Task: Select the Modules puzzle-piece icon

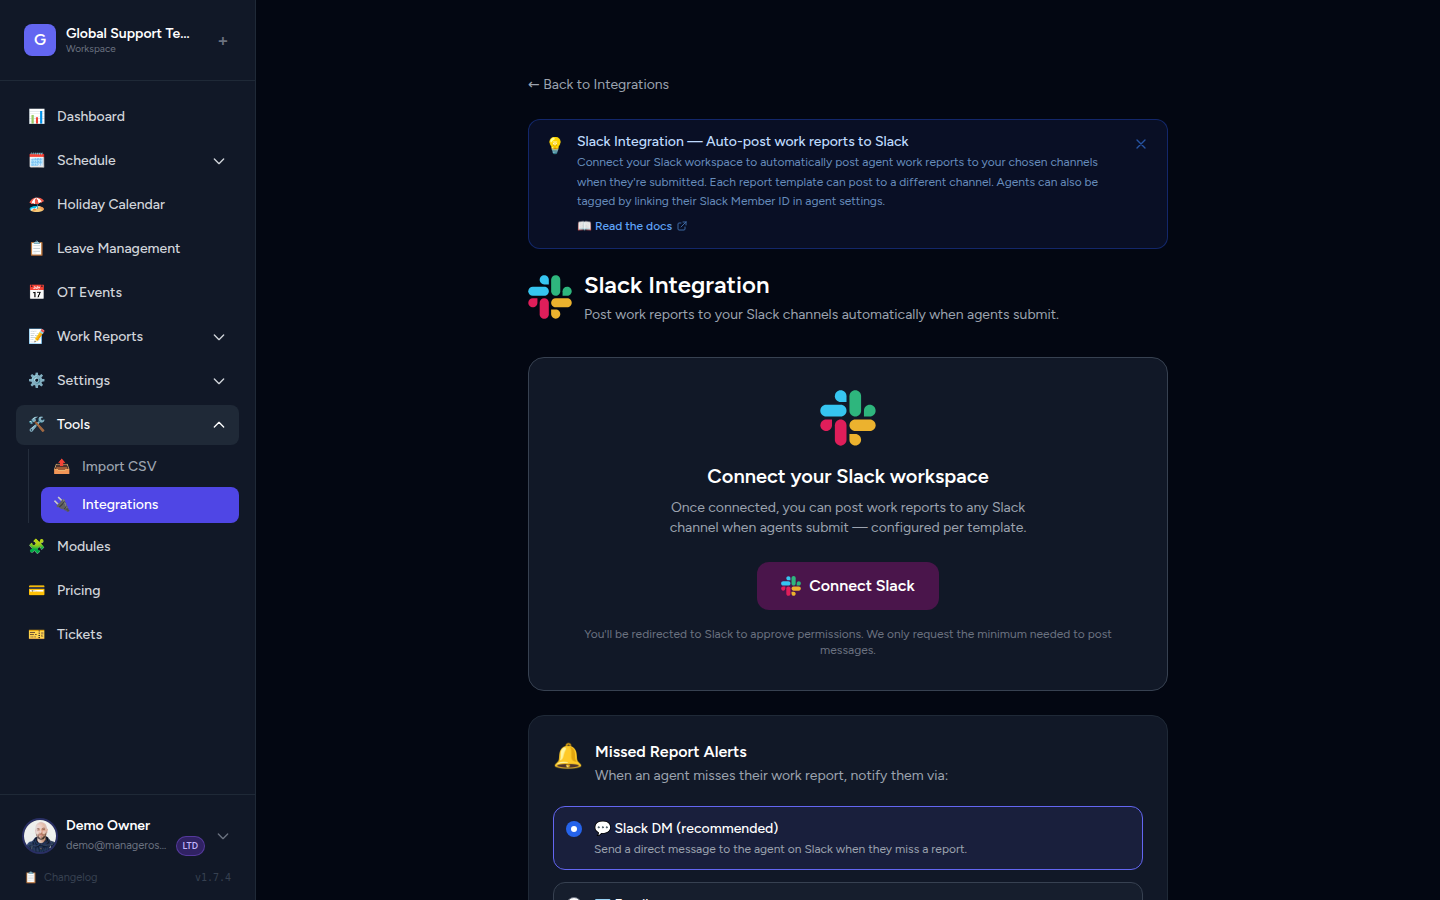Action: point(37,546)
